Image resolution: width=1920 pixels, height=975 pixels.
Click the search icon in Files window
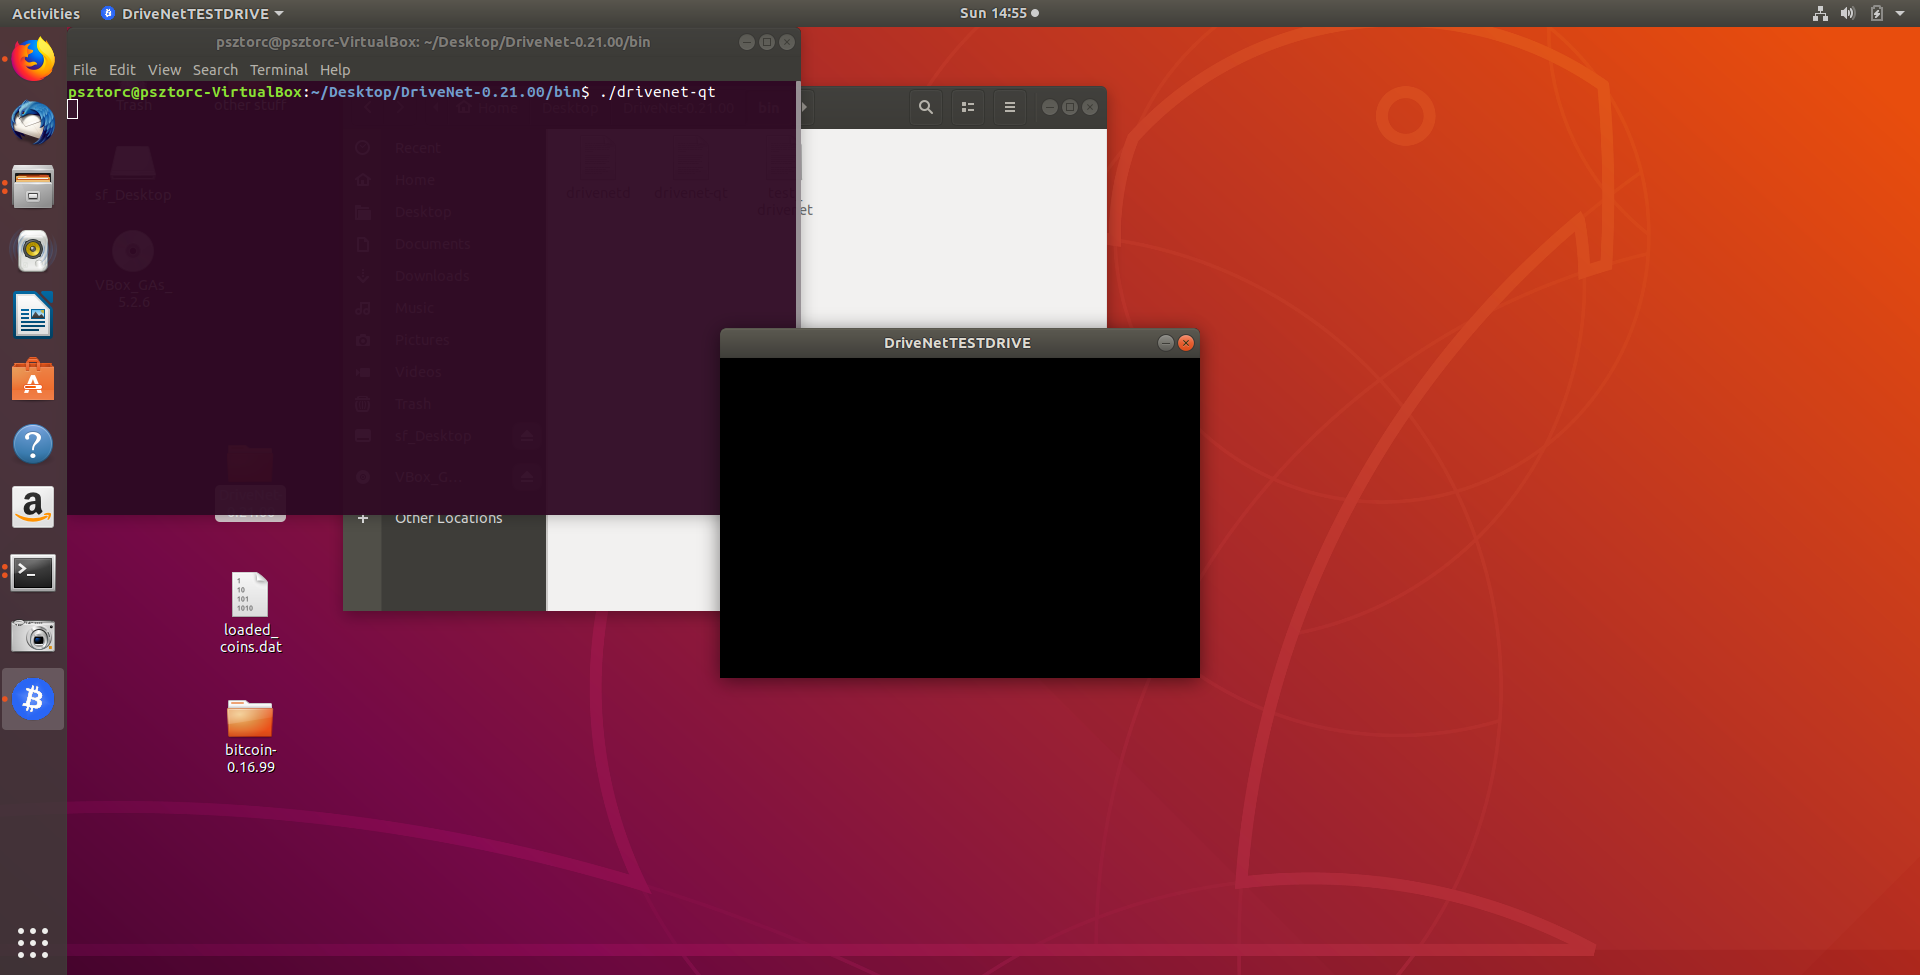coord(926,107)
